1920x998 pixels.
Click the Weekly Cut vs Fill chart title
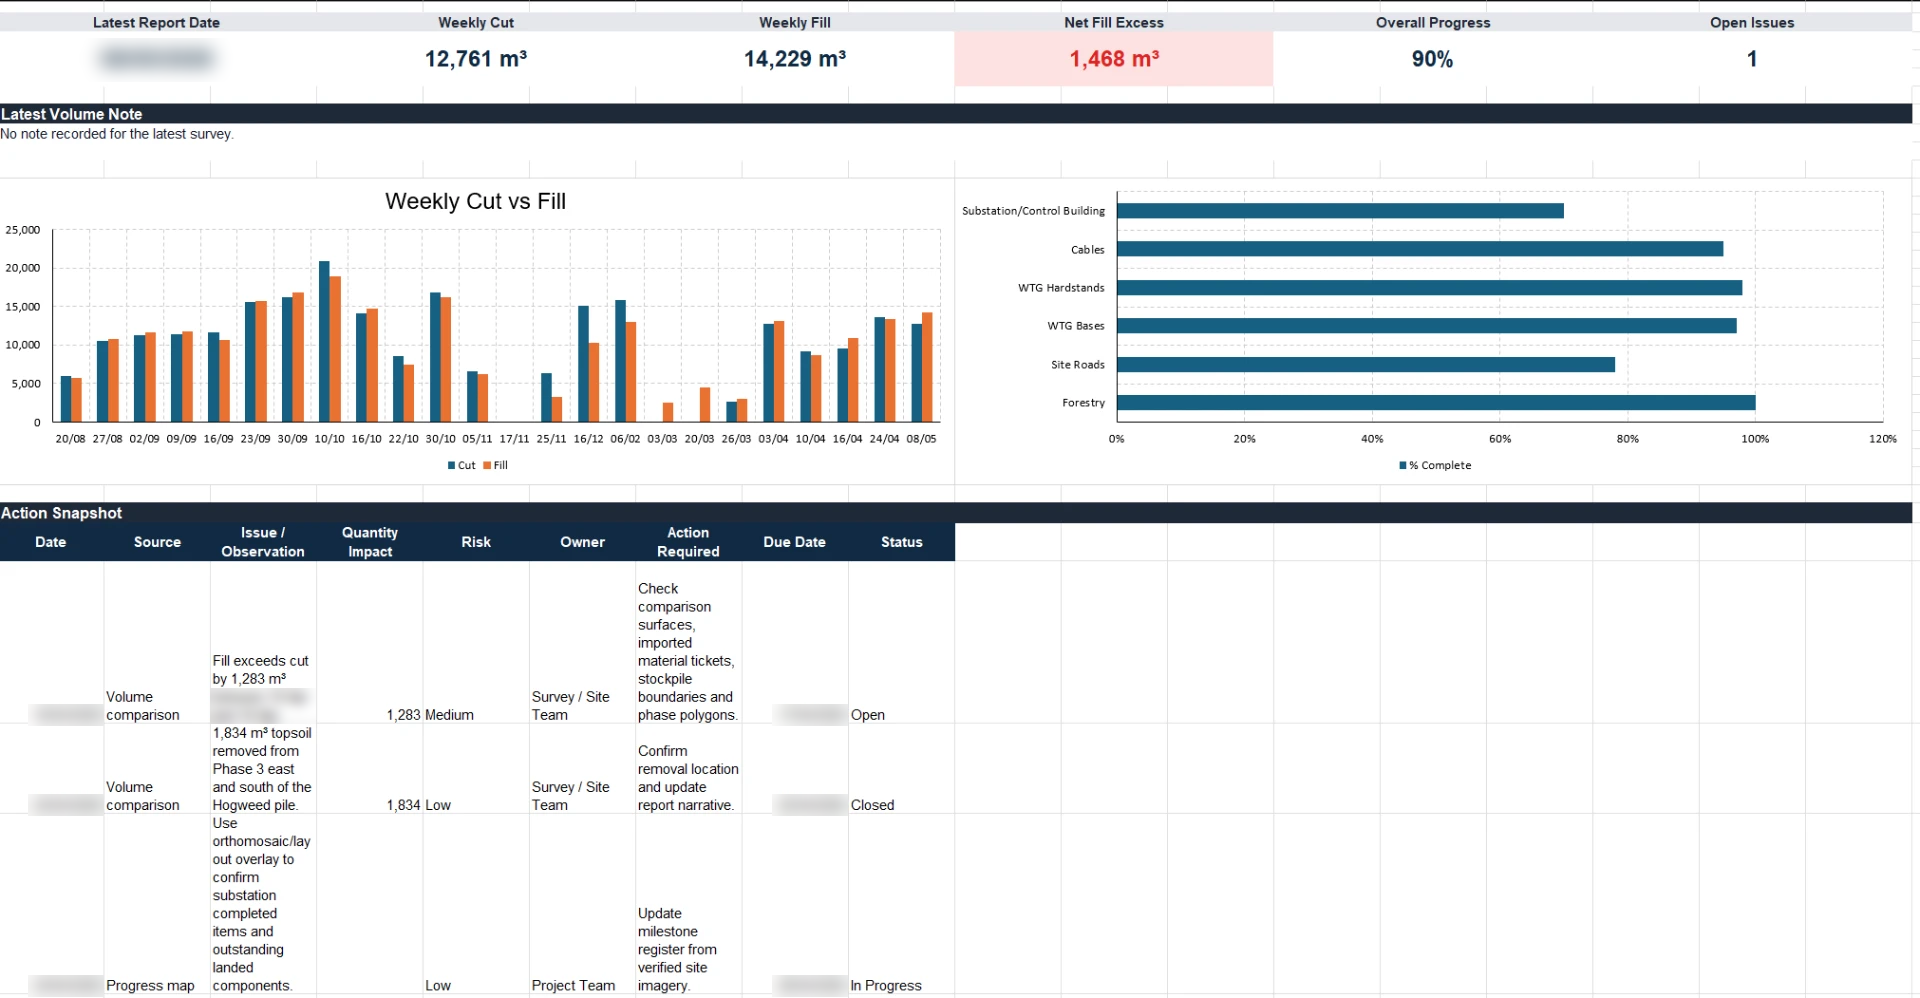click(476, 201)
